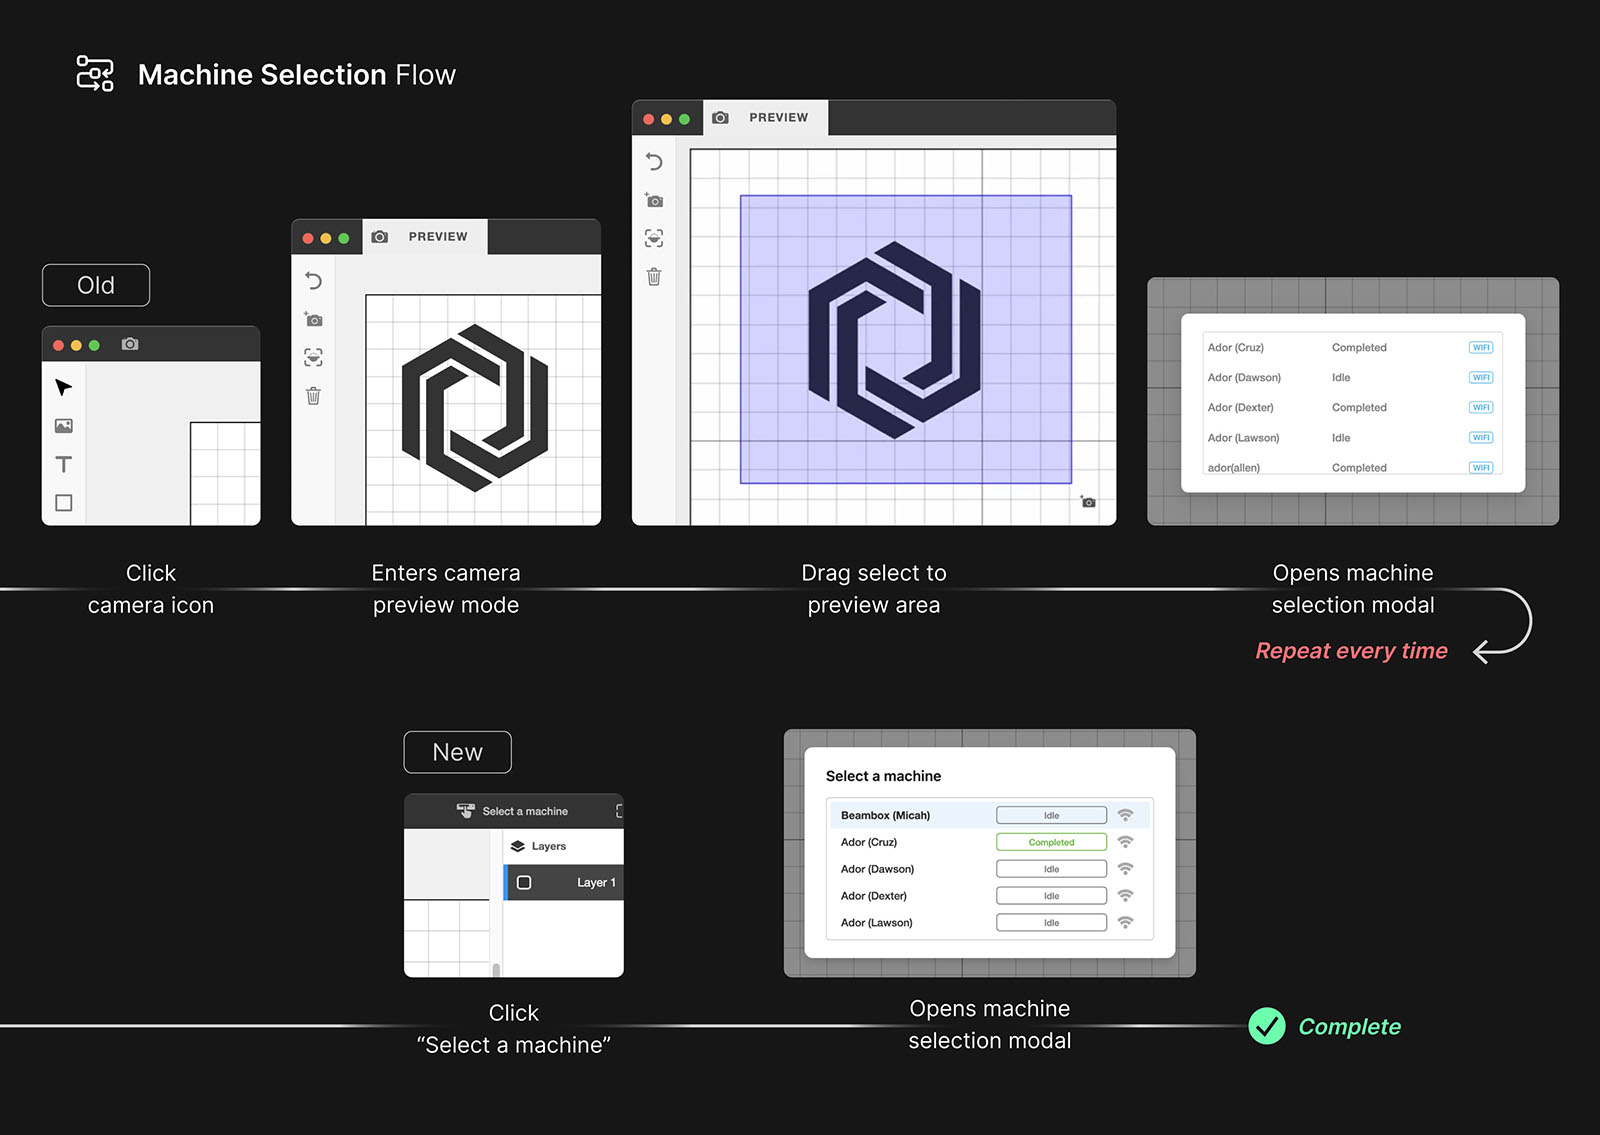Click the black hexagon logo in the preview canvas
1600x1135 pixels.
click(x=475, y=408)
